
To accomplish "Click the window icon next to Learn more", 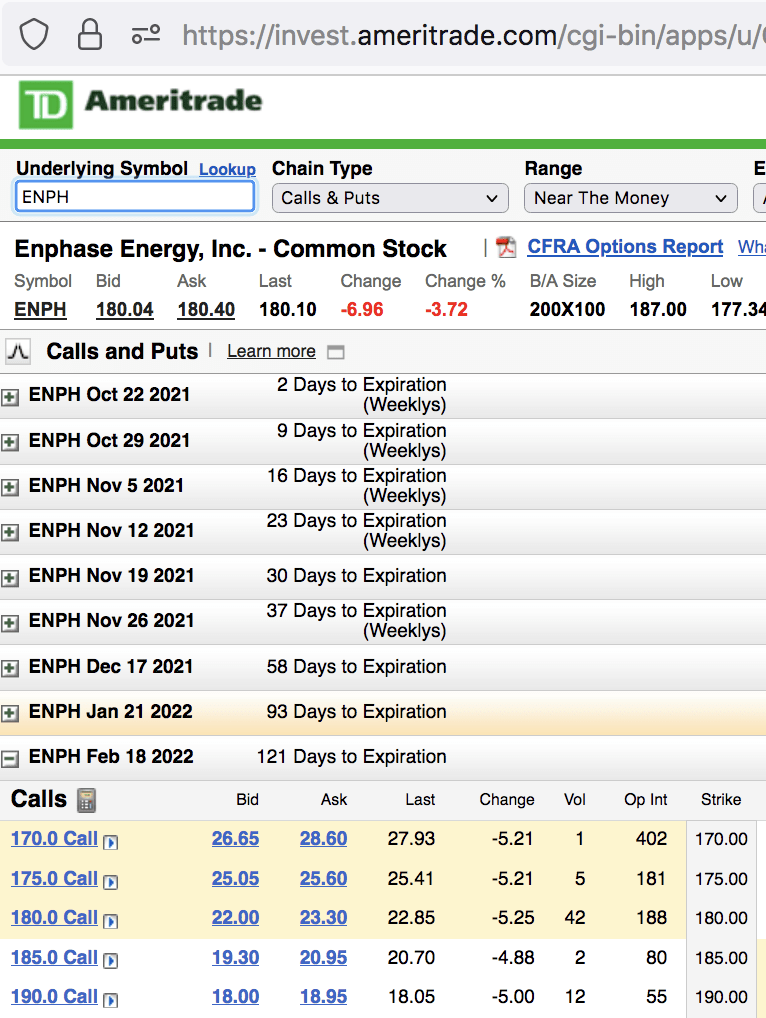I will (336, 352).
